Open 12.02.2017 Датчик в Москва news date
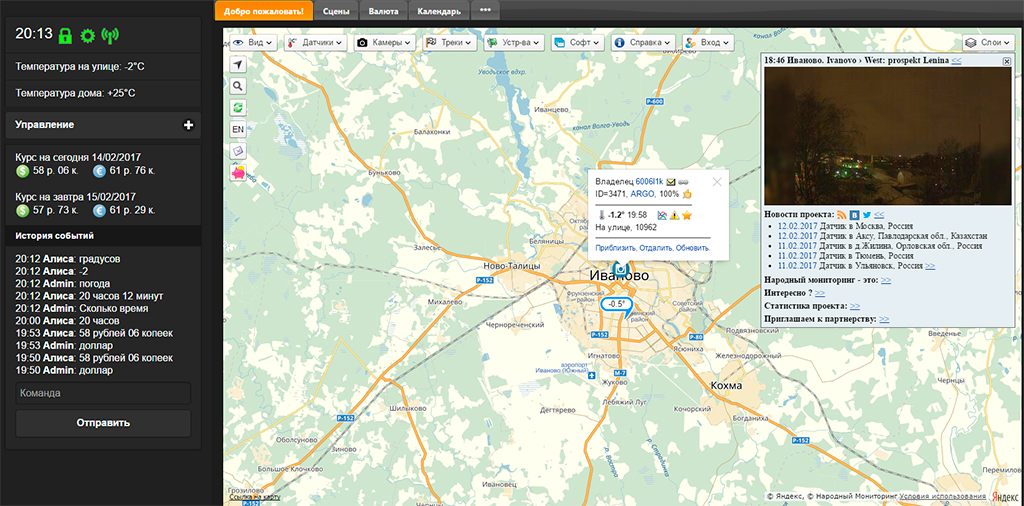Viewport: 1024px width, 506px height. tap(797, 225)
